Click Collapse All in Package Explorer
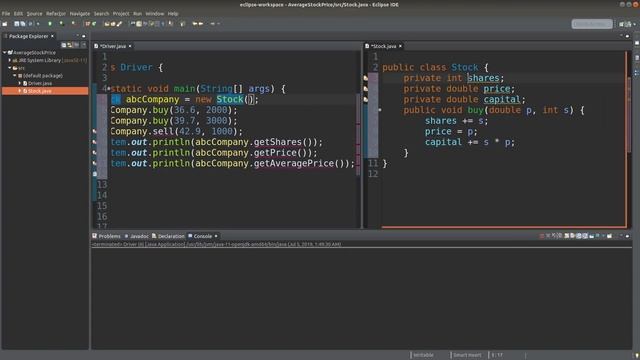The width and height of the screenshot is (640, 360). click(64, 45)
